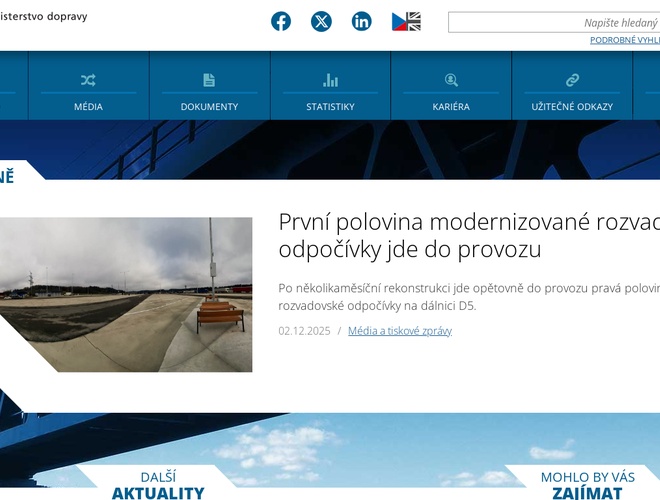This screenshot has width=660, height=500.
Task: Select the MÉDIA menu label
Action: click(x=88, y=106)
